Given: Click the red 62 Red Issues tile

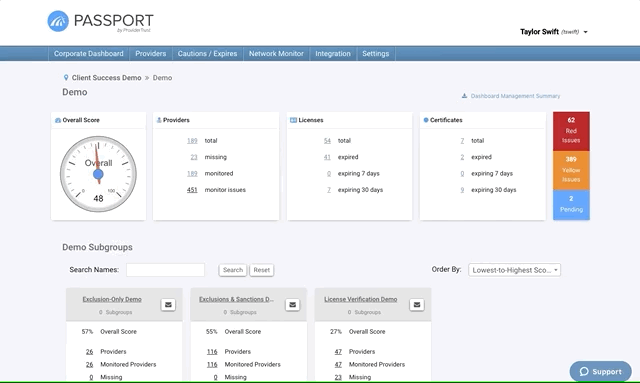Looking at the screenshot, I should [571, 131].
